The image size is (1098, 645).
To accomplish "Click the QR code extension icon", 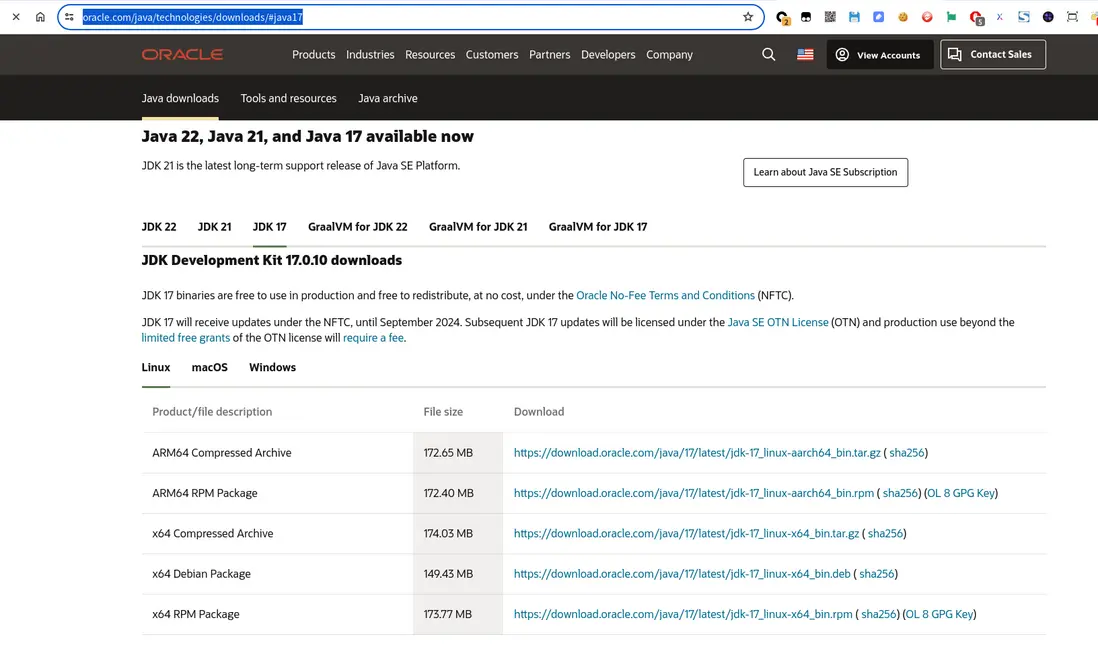I will click(830, 17).
